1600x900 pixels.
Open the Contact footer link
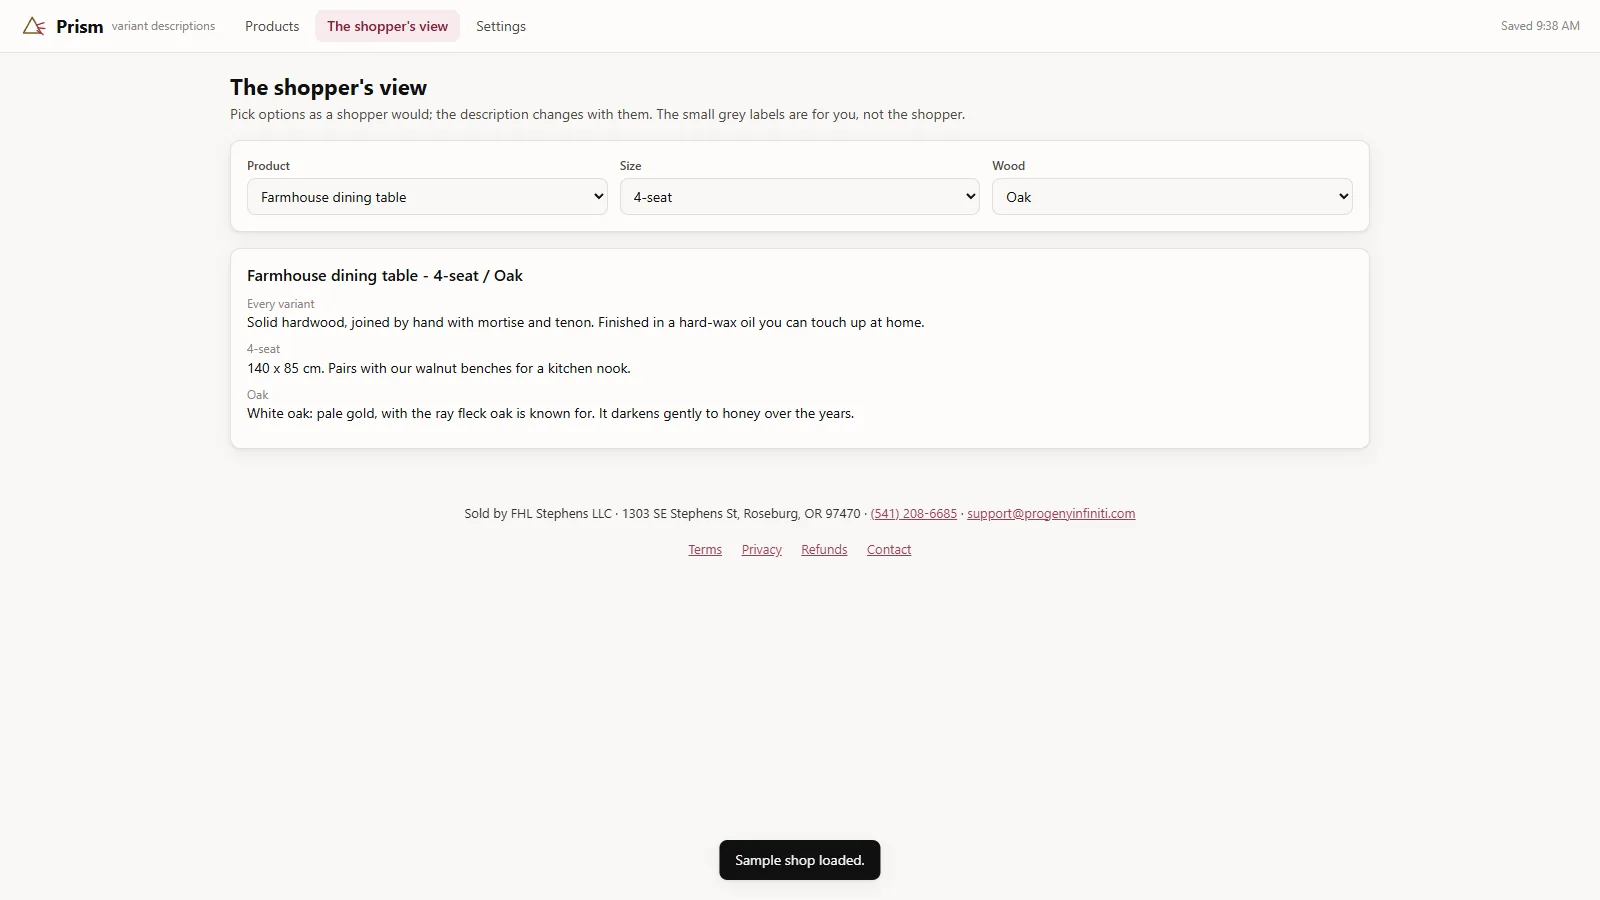pyautogui.click(x=889, y=550)
